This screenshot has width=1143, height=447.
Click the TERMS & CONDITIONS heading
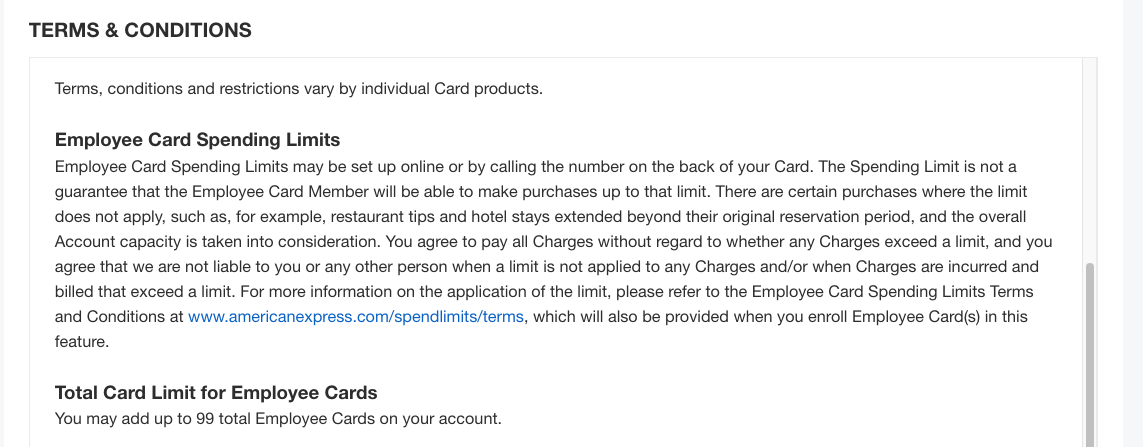coord(140,30)
